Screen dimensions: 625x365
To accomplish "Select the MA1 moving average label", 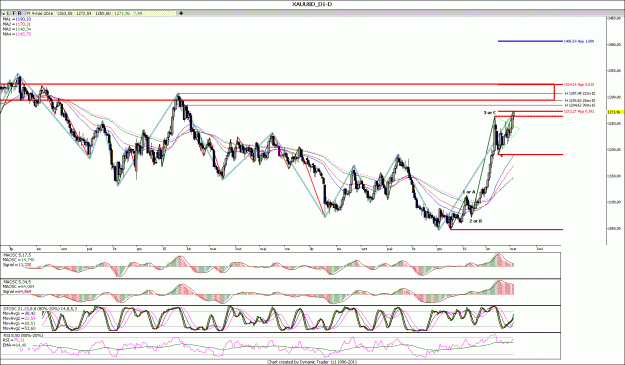I will click(17, 19).
